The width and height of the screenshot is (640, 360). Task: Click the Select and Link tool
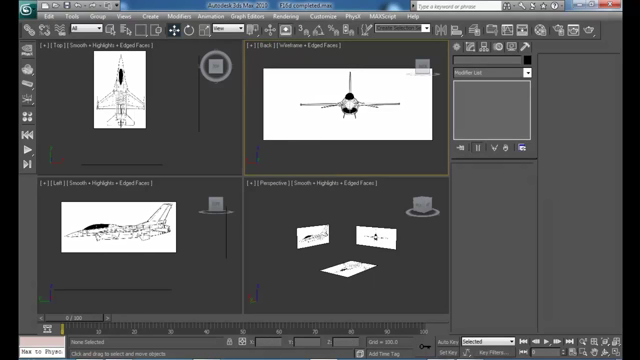[29, 30]
